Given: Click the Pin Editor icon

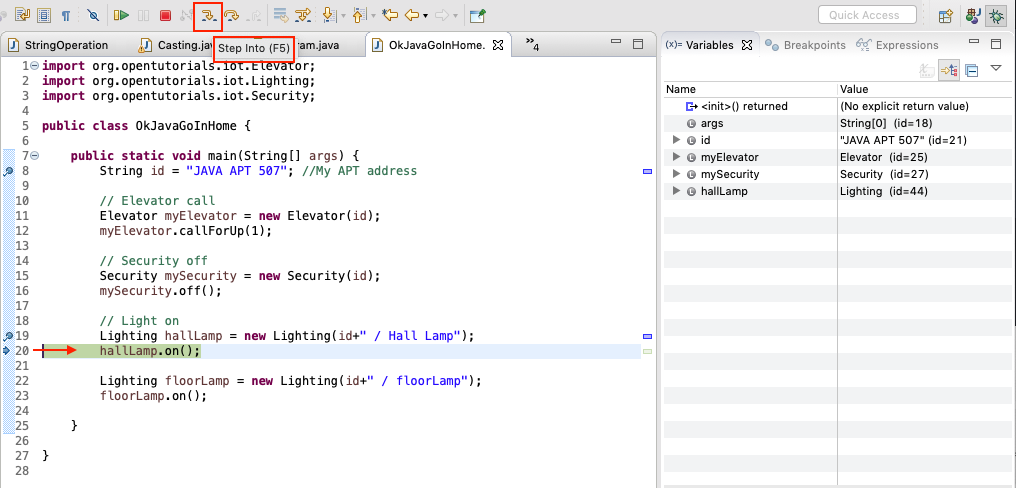Looking at the screenshot, I should [478, 16].
